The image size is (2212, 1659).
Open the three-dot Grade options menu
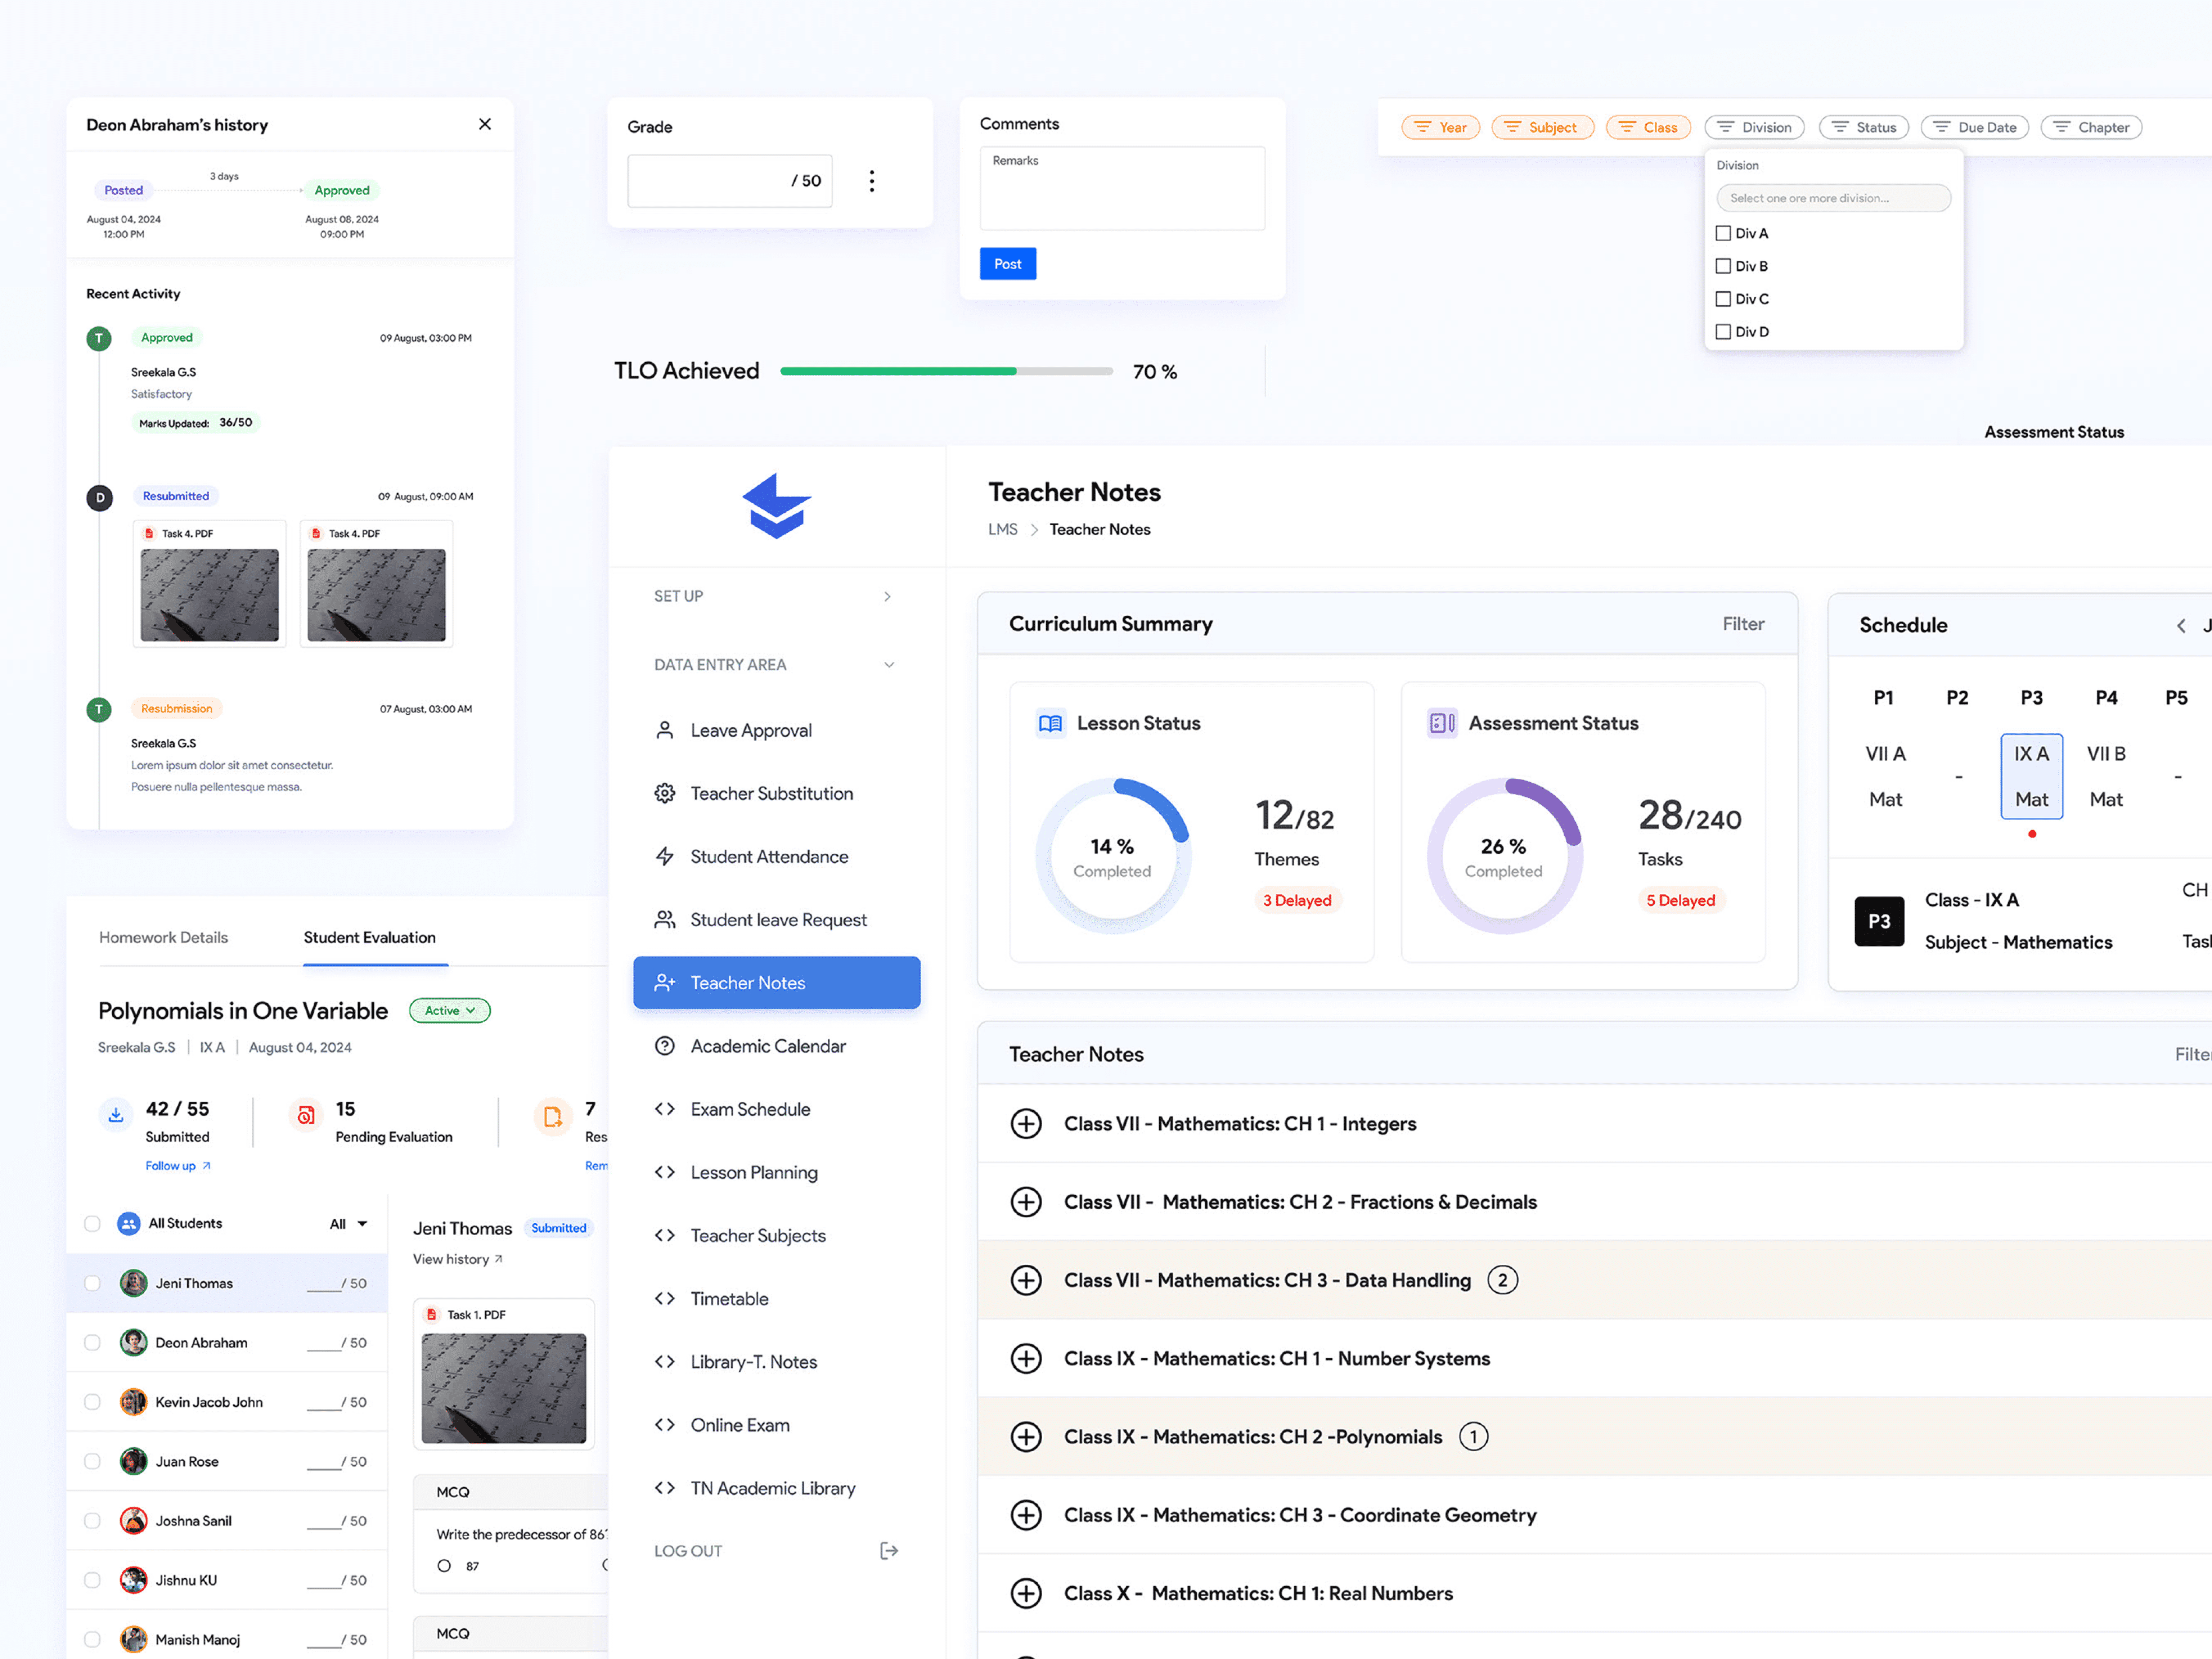872,181
